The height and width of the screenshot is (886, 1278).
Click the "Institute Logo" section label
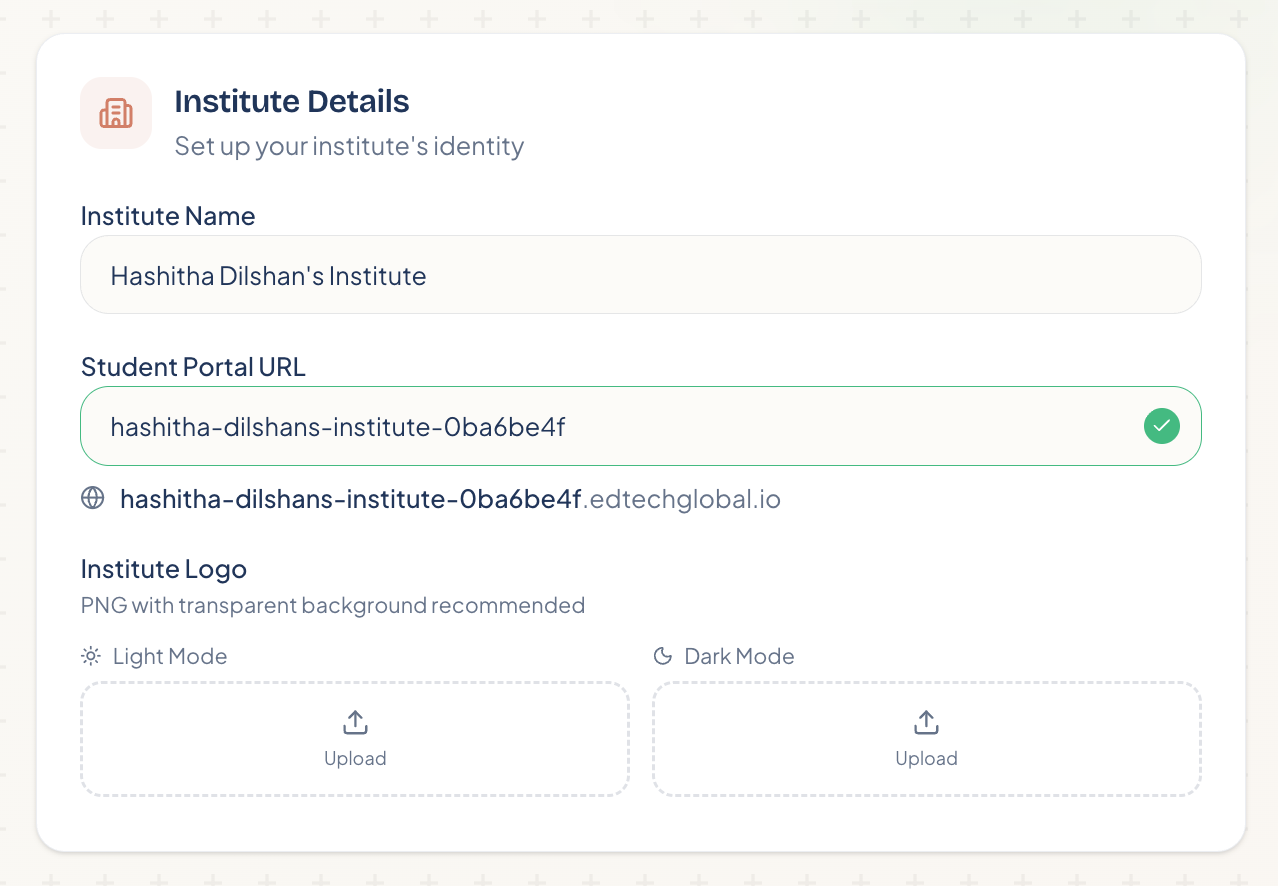tap(164, 569)
